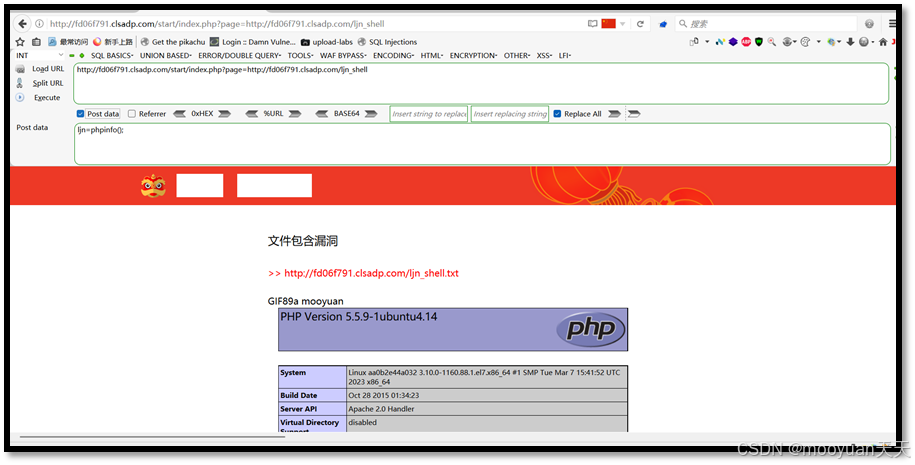Click the AdBlock Plus ABP icon

(x=746, y=42)
